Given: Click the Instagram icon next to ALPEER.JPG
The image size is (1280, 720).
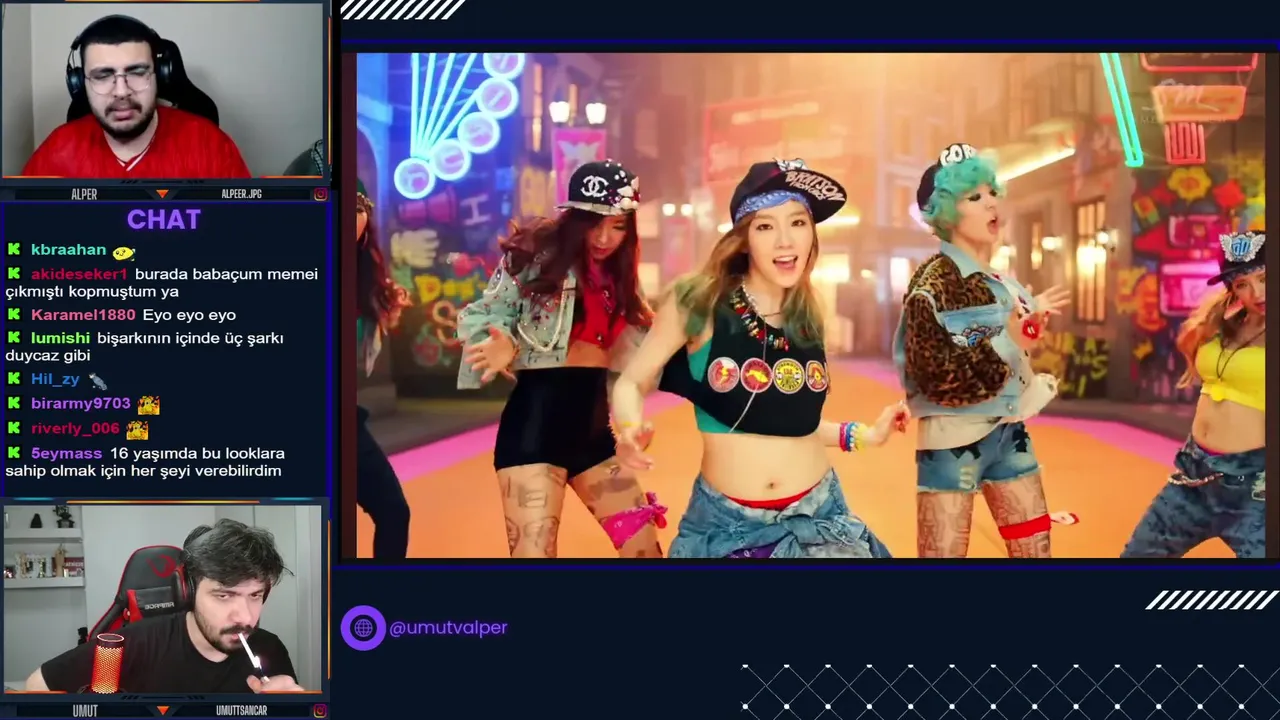Looking at the screenshot, I should pos(320,194).
